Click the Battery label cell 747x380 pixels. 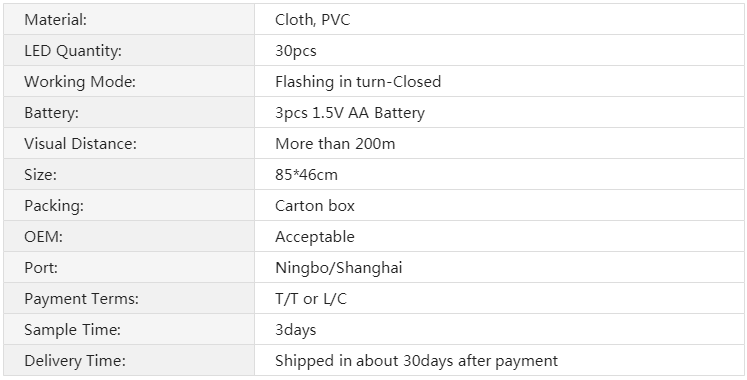tap(129, 112)
